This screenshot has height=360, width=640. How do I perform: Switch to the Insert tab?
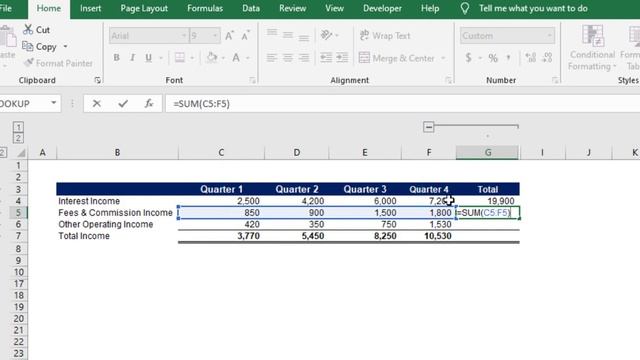(90, 9)
